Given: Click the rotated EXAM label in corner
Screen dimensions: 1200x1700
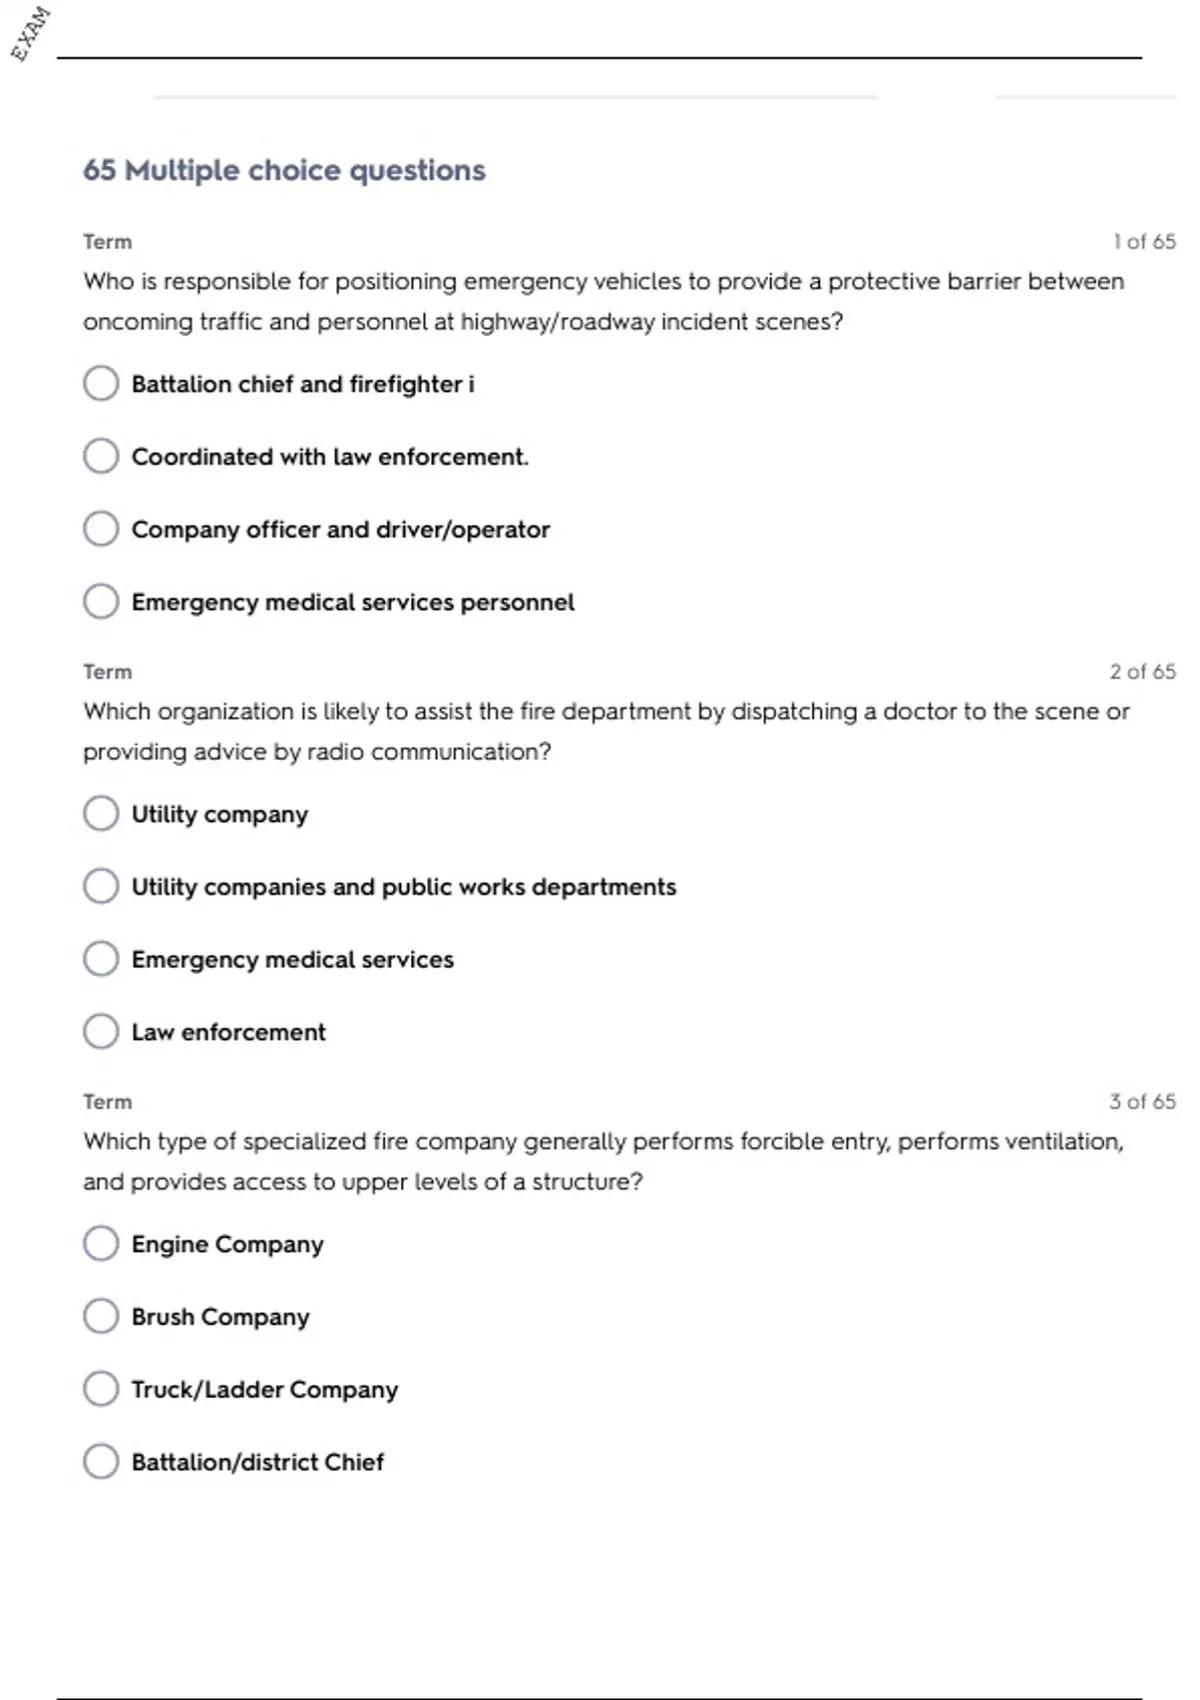Looking at the screenshot, I should coord(30,34).
